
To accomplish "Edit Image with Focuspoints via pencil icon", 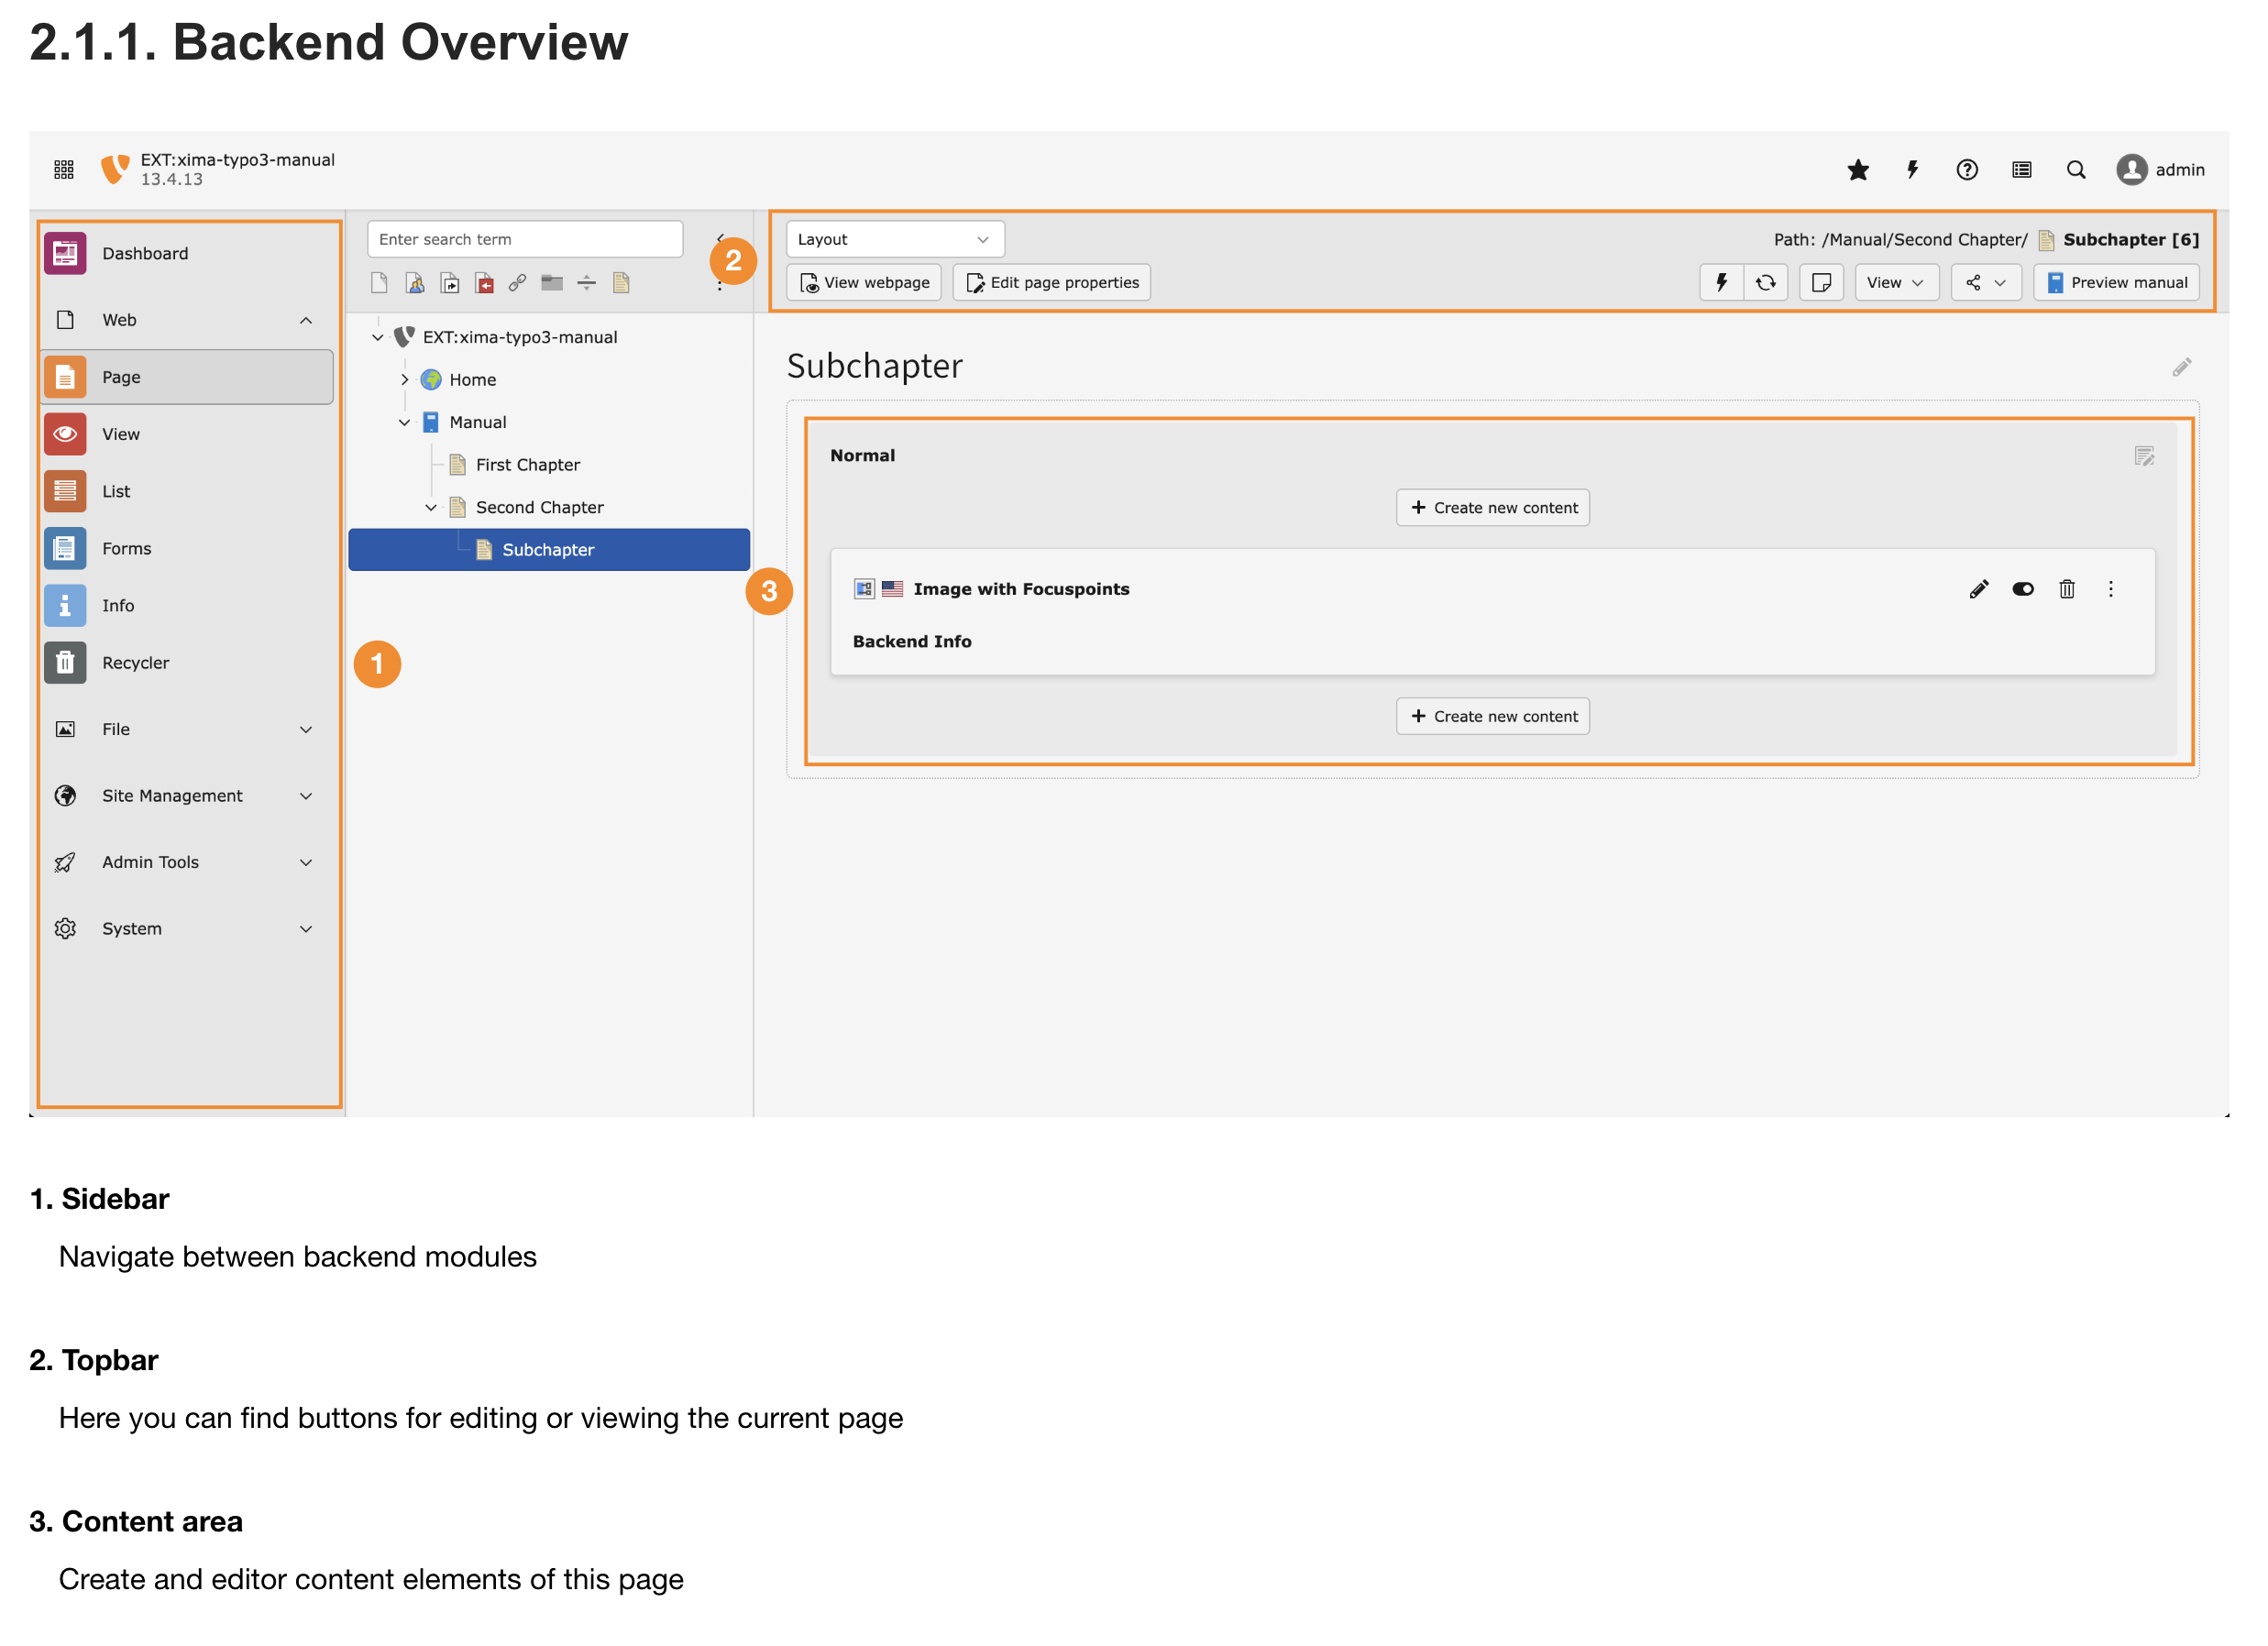I will point(1978,589).
